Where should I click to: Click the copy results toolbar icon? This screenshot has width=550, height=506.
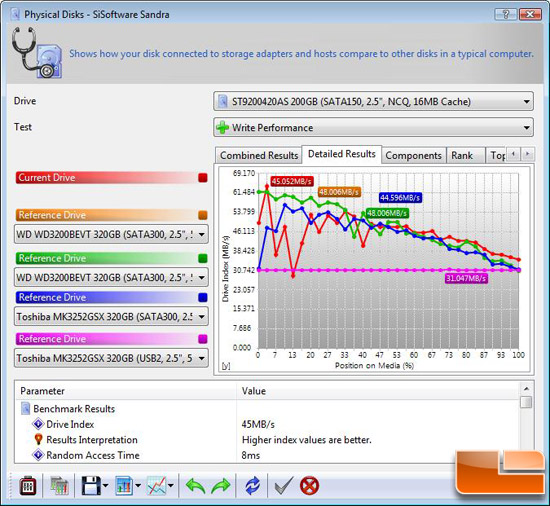click(x=59, y=486)
